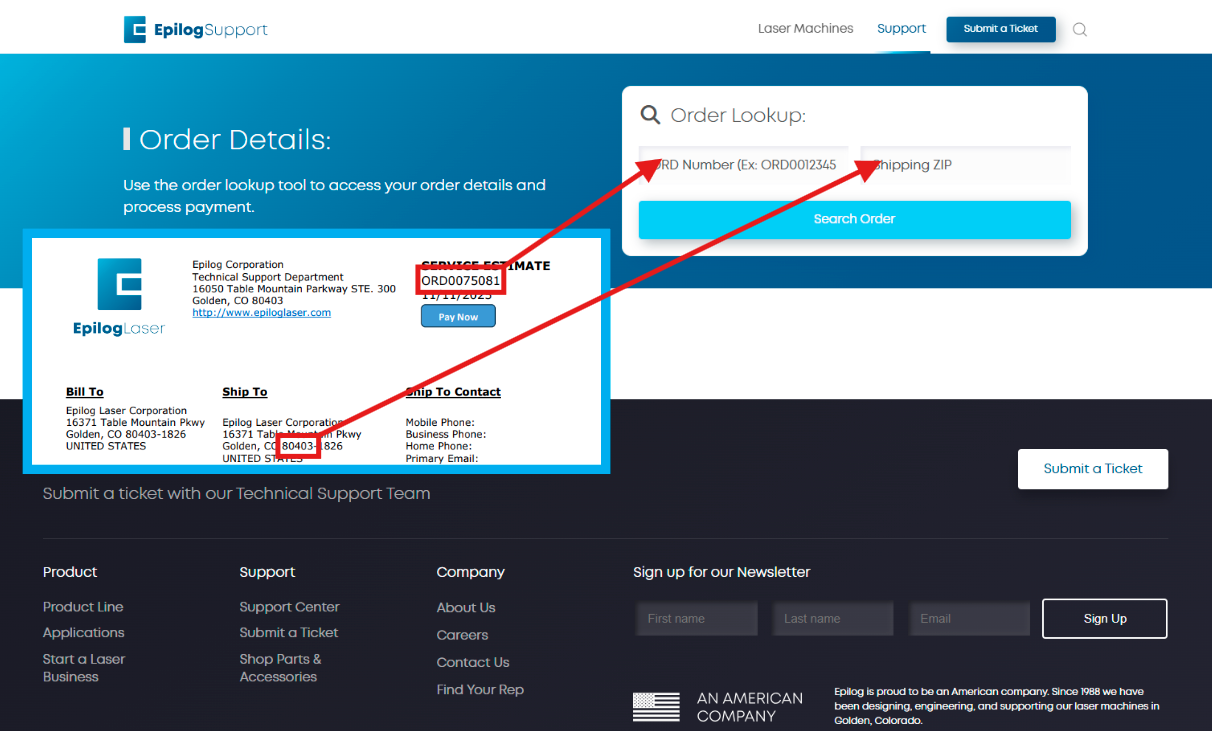
Task: Visit the Shop Parts & Accessories page
Action: [280, 667]
